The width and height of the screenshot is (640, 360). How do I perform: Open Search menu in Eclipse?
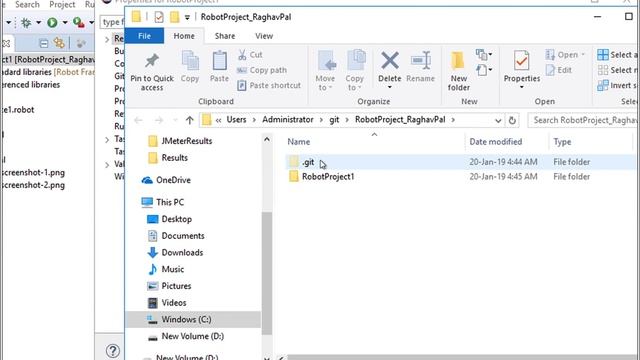pos(27,4)
